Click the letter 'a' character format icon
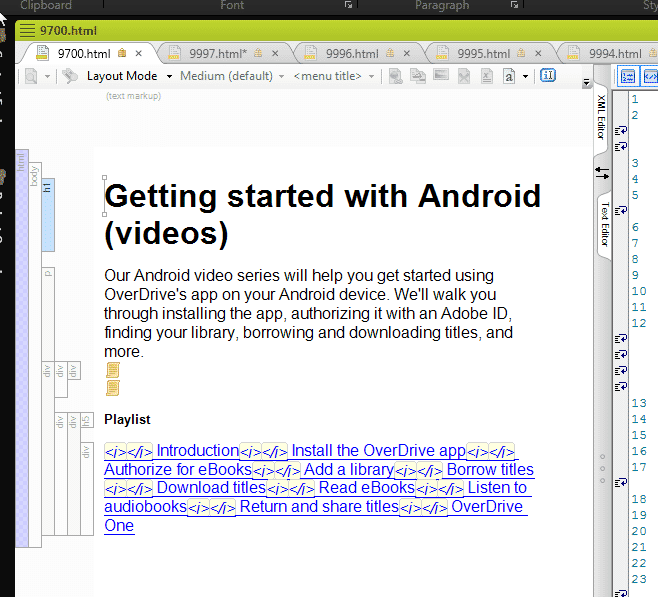This screenshot has height=597, width=658. point(509,76)
